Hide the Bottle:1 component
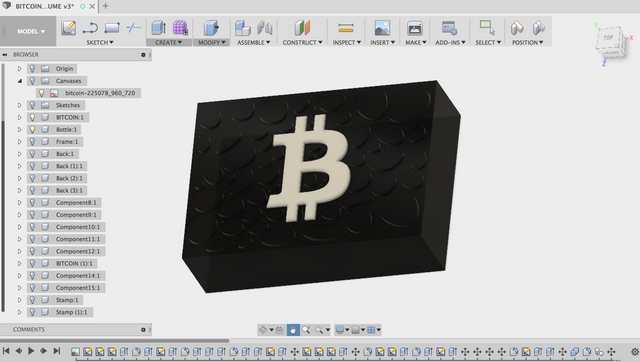 [x=32, y=130]
